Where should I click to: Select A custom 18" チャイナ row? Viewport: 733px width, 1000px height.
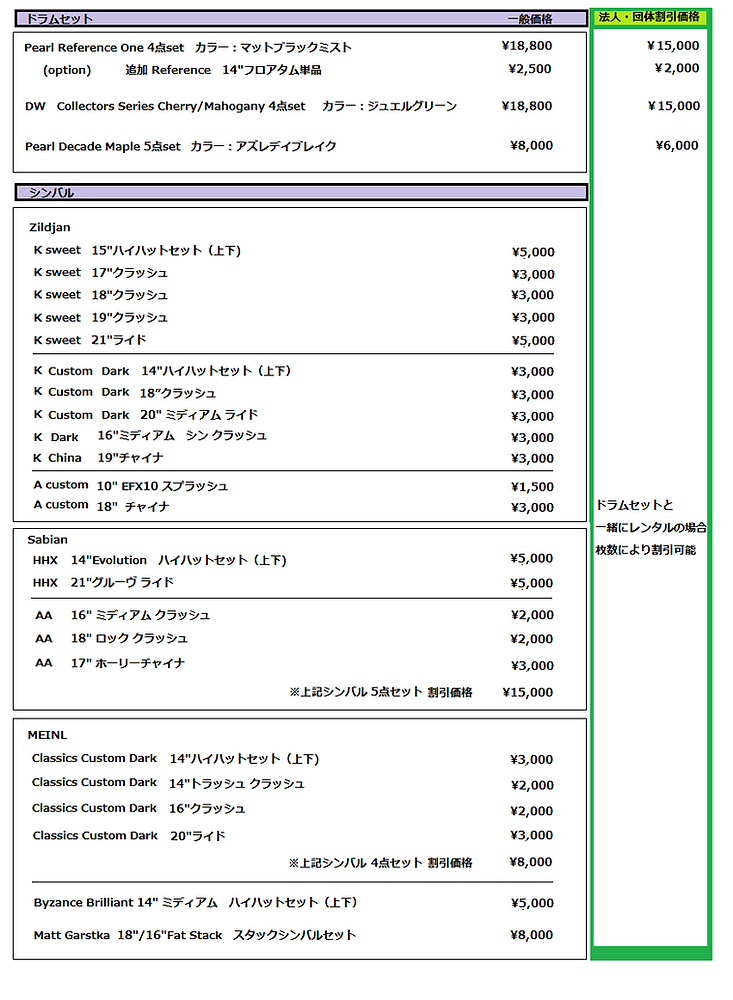pos(101,506)
